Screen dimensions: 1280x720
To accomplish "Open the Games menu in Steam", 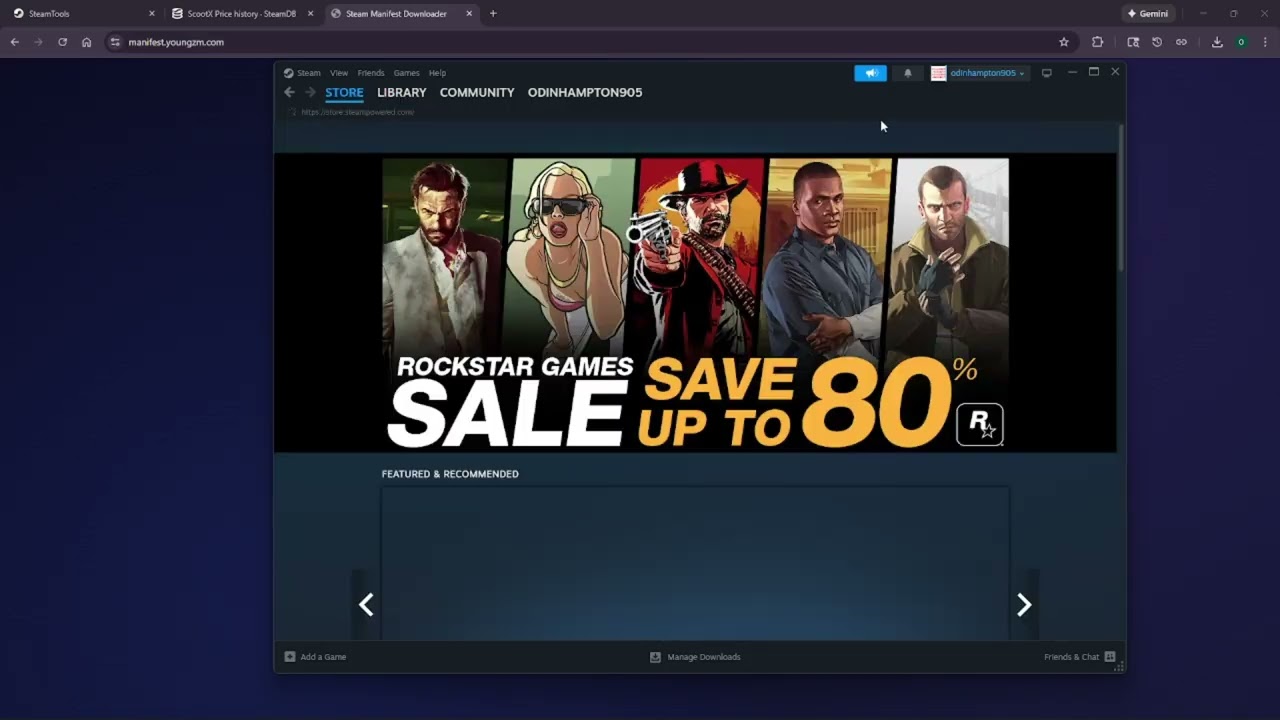I will tap(406, 73).
